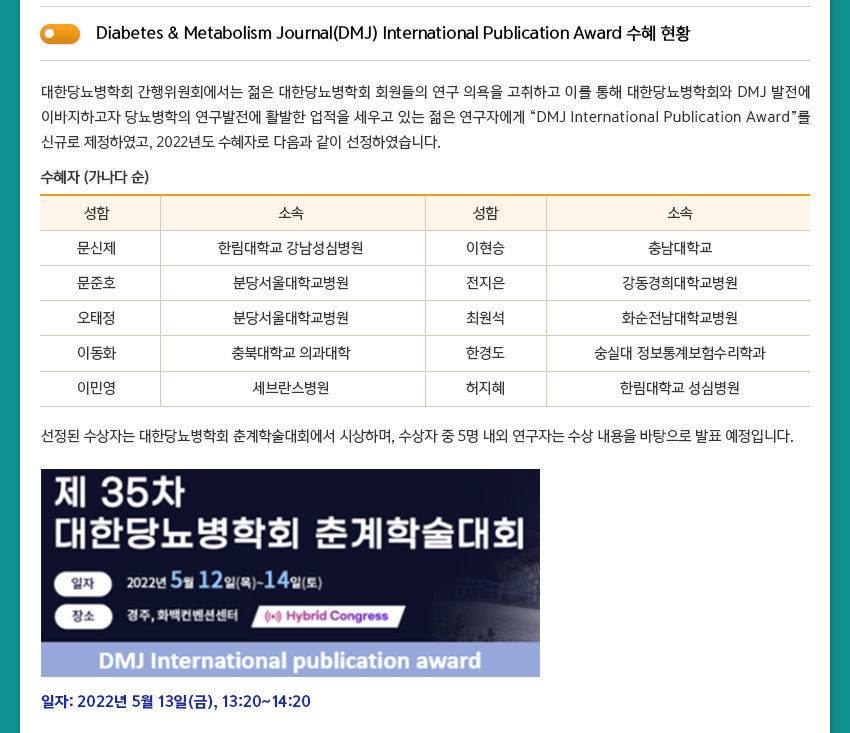Click the second 성함 column header

click(485, 213)
